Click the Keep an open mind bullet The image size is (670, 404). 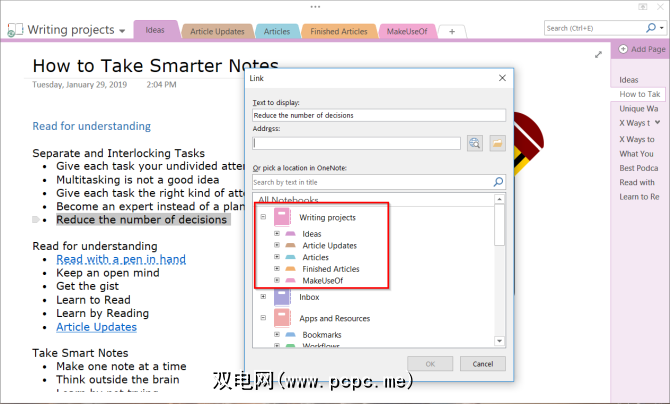[x=108, y=273]
